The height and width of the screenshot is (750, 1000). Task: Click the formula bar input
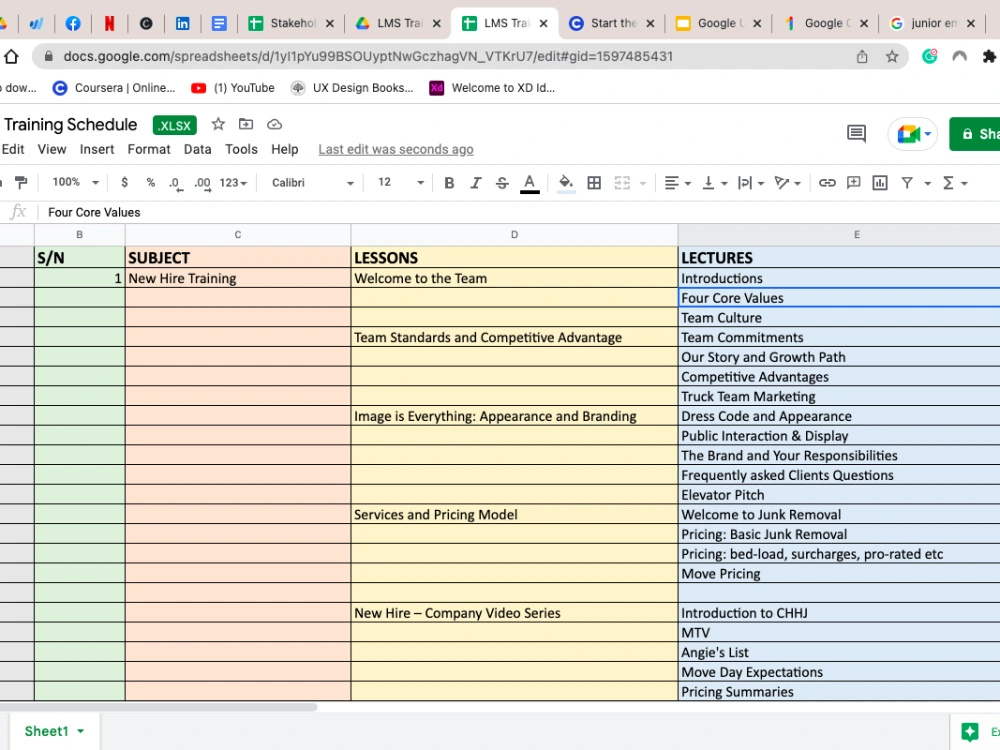tap(517, 212)
